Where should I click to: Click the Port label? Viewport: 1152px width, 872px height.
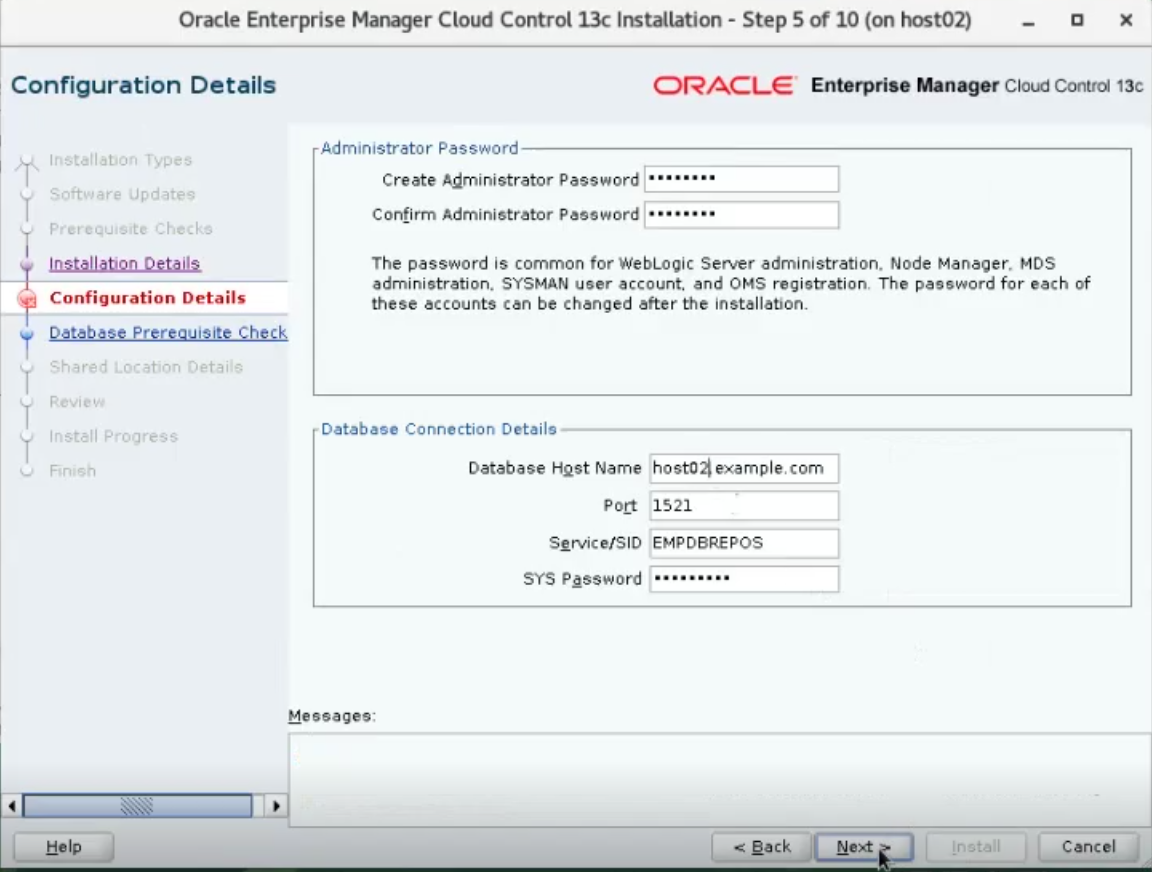point(620,505)
